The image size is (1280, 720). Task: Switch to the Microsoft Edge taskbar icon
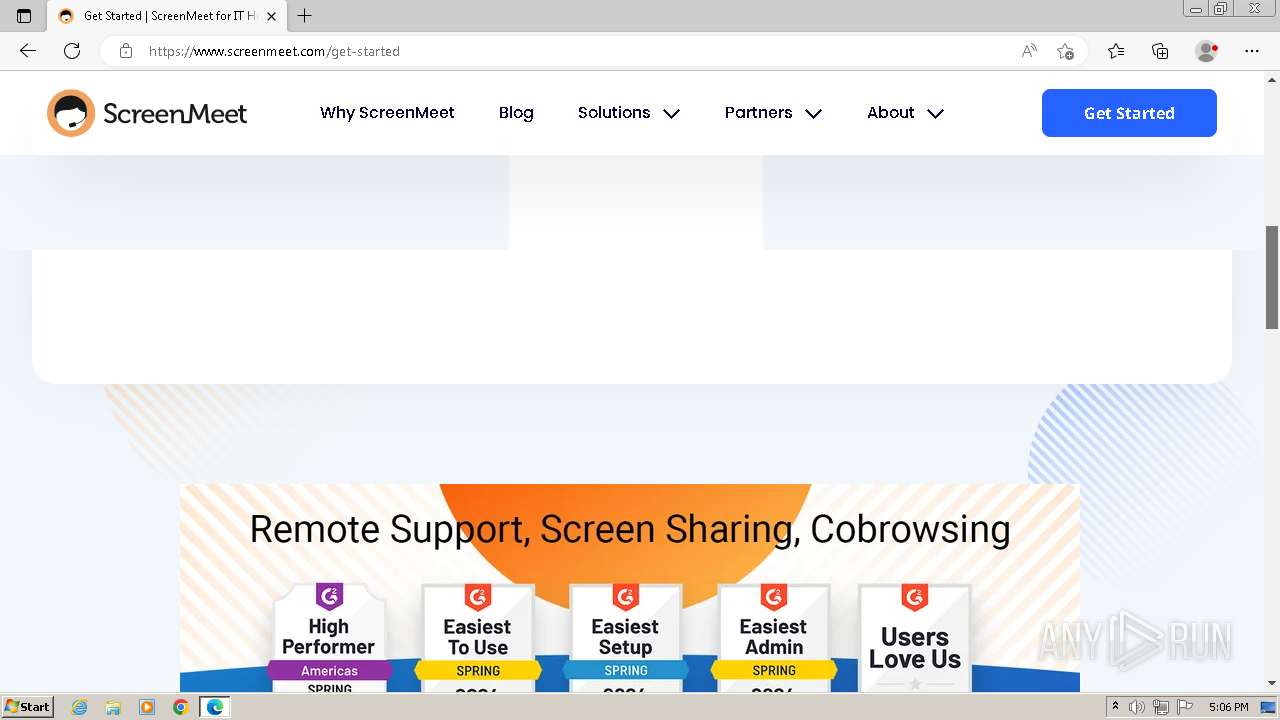click(214, 707)
